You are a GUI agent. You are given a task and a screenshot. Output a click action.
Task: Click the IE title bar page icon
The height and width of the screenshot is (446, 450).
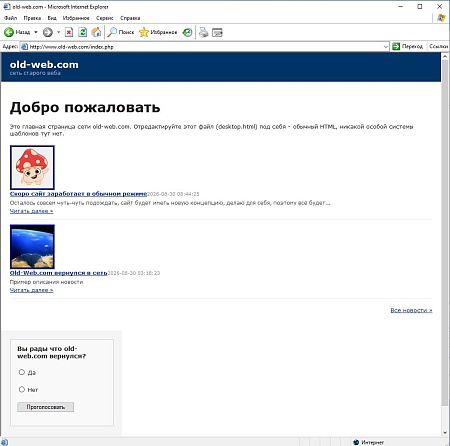coord(7,7)
